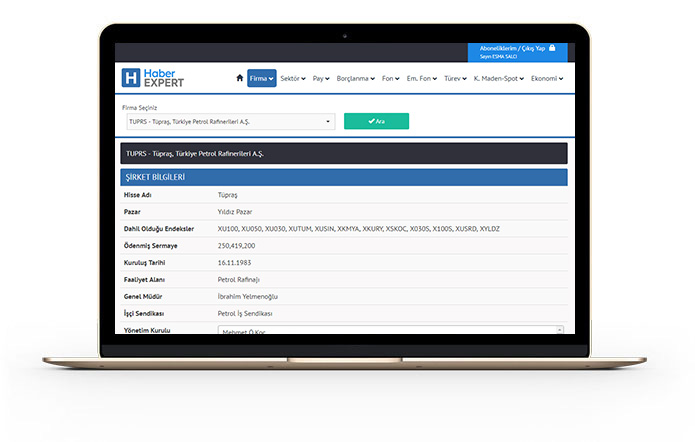Image resolution: width=695 pixels, height=442 pixels.
Task: Click the Yıldız Pazar market value
Action: tap(235, 212)
